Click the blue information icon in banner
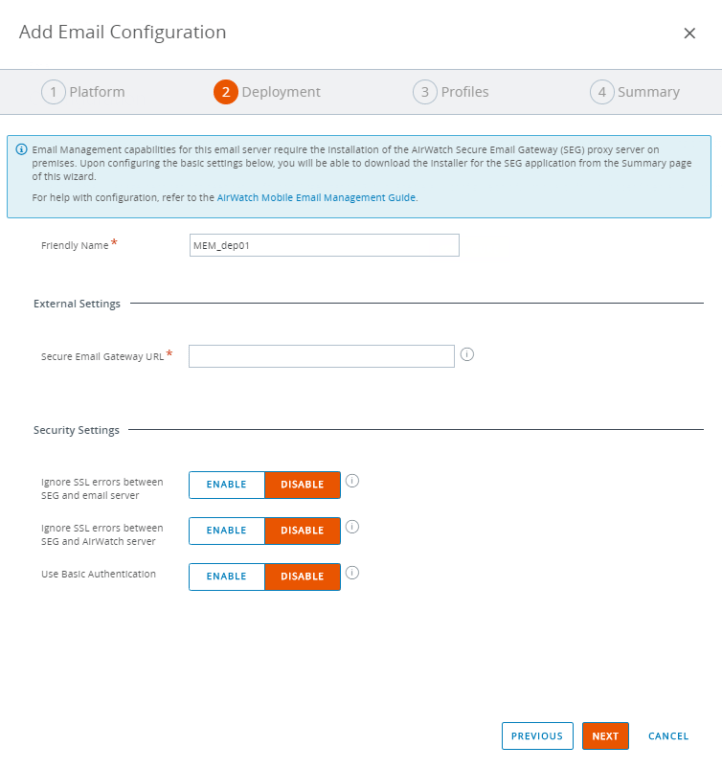722x769 pixels. (22, 149)
